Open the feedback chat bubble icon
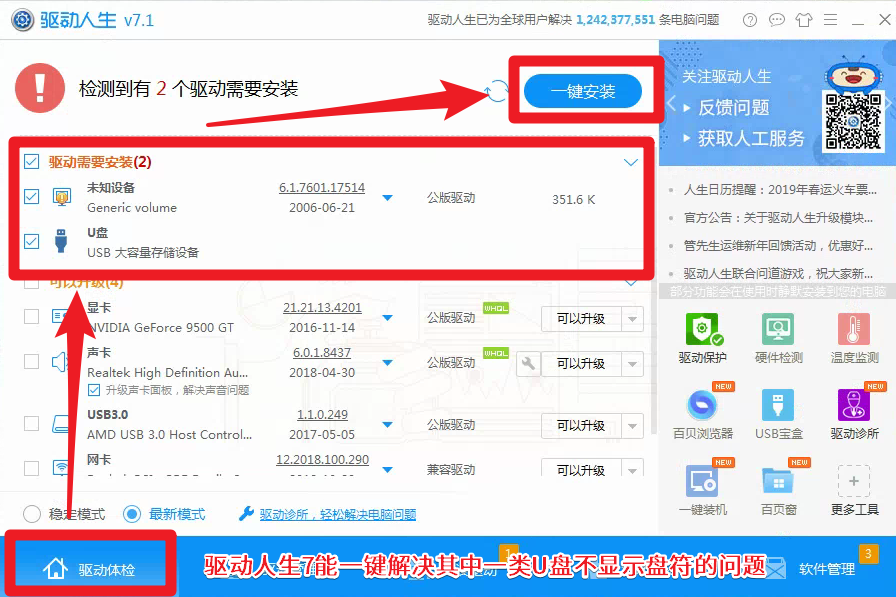This screenshot has width=896, height=597. pyautogui.click(x=777, y=20)
